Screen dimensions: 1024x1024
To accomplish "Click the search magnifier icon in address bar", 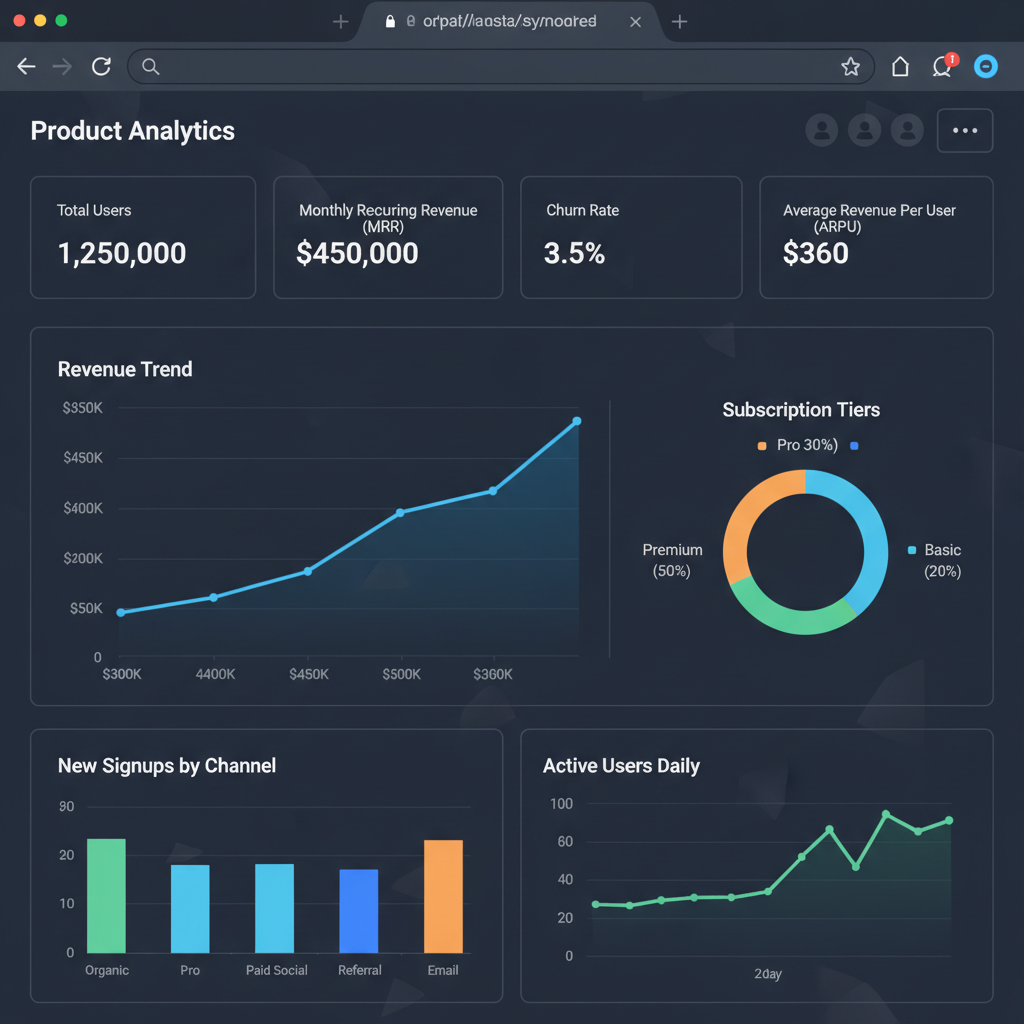I will point(151,67).
